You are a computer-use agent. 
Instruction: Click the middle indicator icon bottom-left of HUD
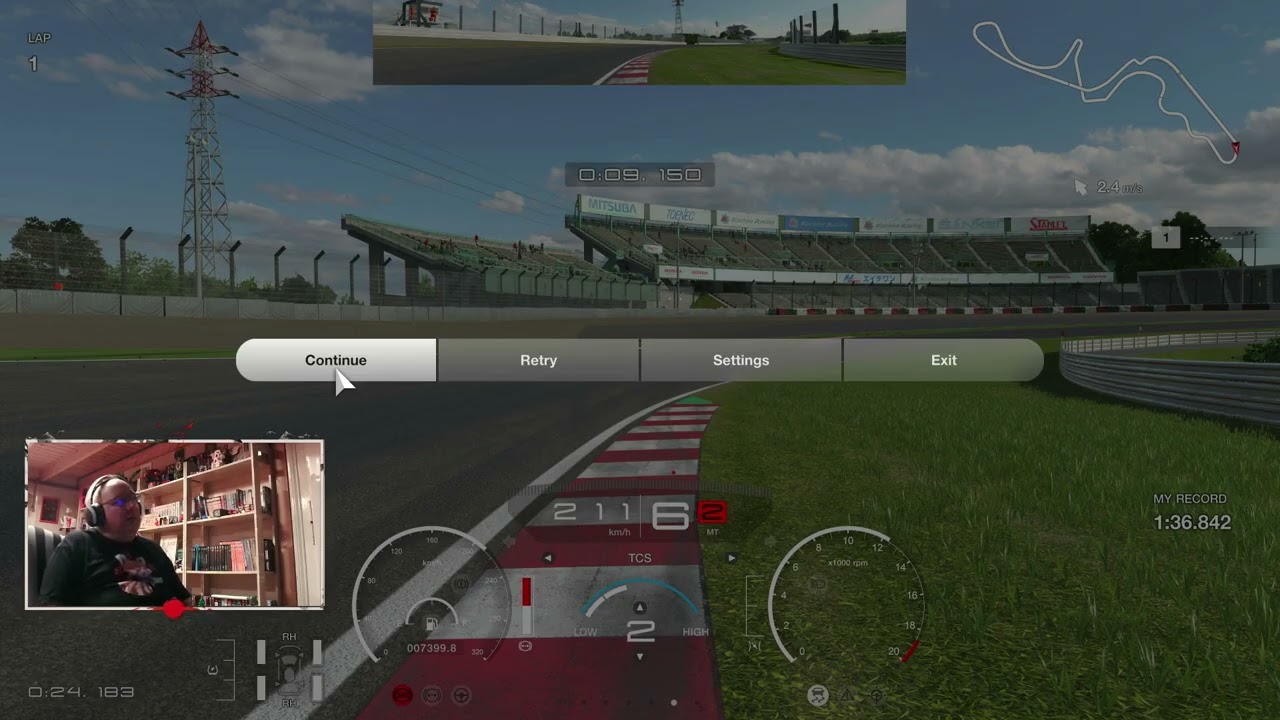click(432, 695)
